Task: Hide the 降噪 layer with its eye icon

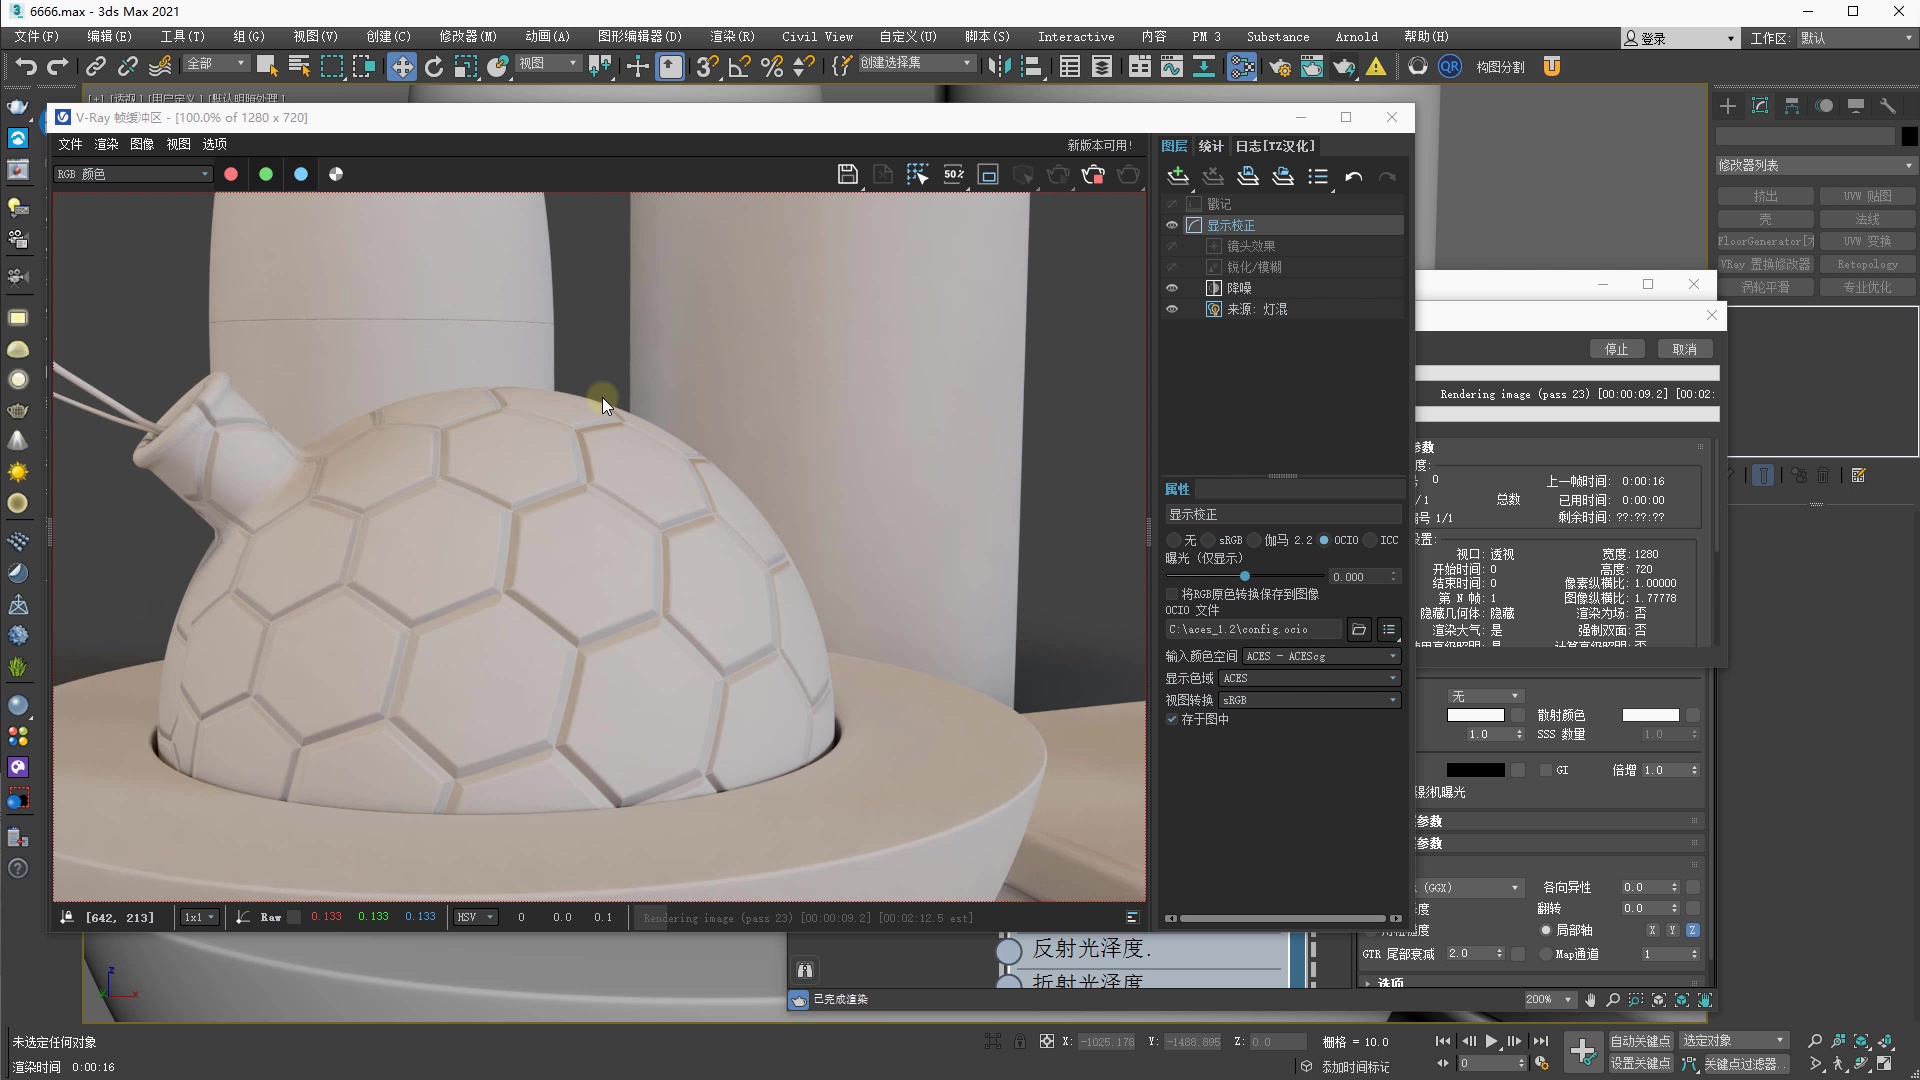Action: 1172,288
